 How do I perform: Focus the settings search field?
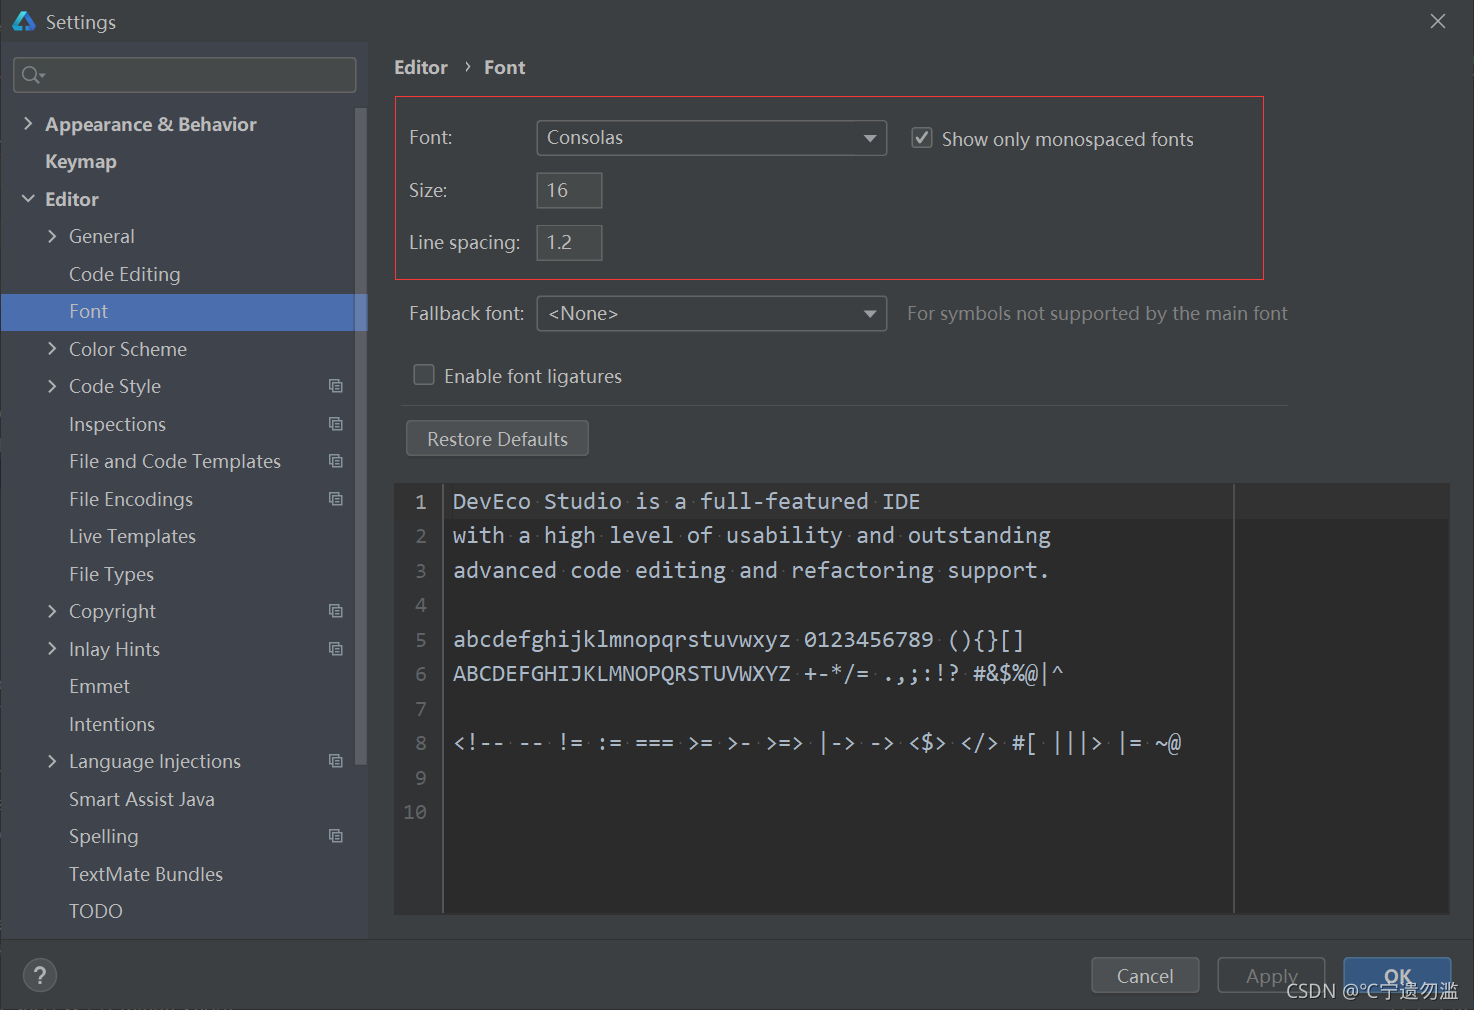[185, 75]
